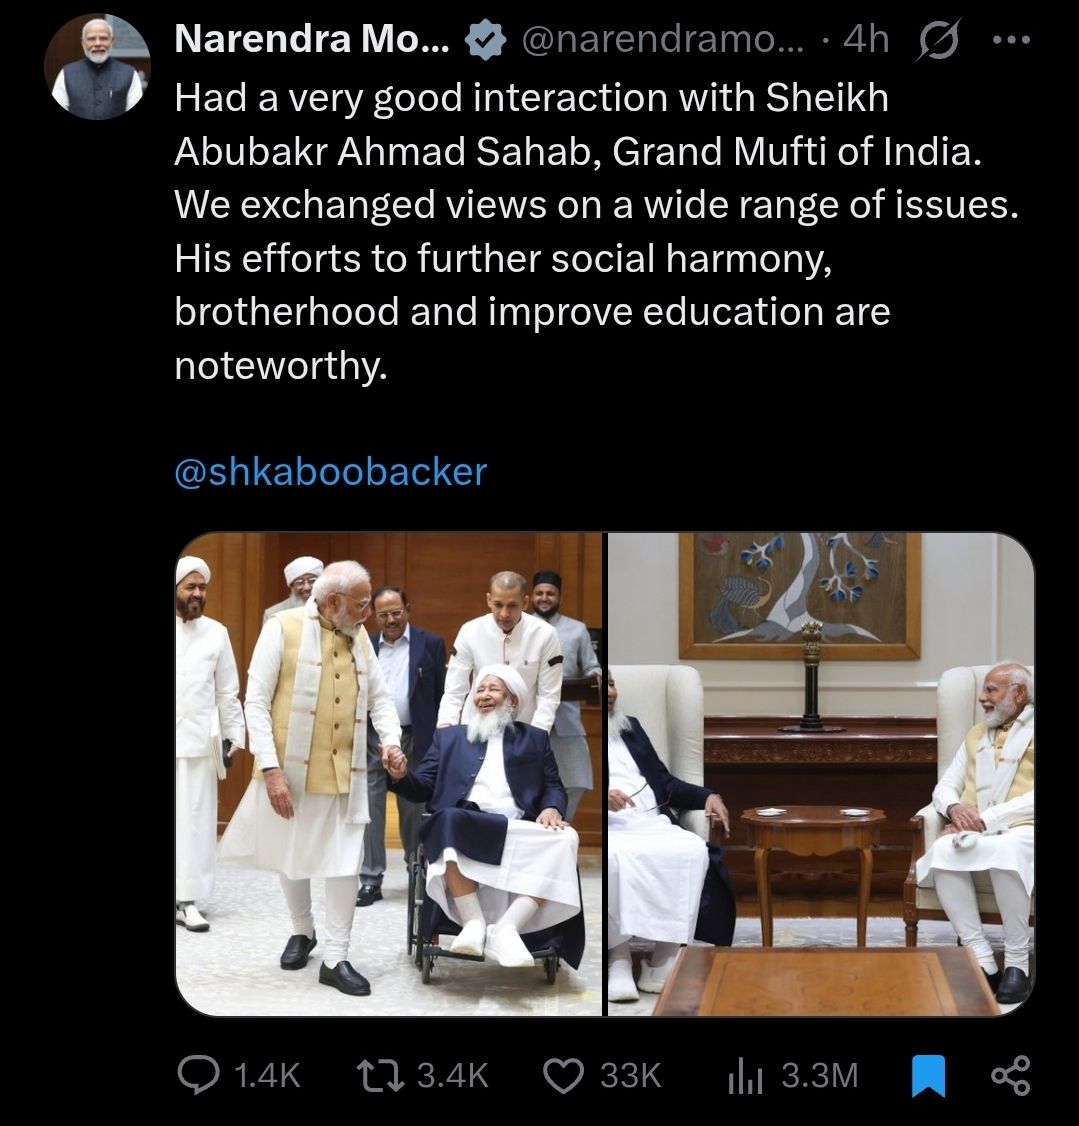Image resolution: width=1079 pixels, height=1126 pixels.
Task: Click the Grok slash circle icon
Action: pyautogui.click(x=937, y=40)
